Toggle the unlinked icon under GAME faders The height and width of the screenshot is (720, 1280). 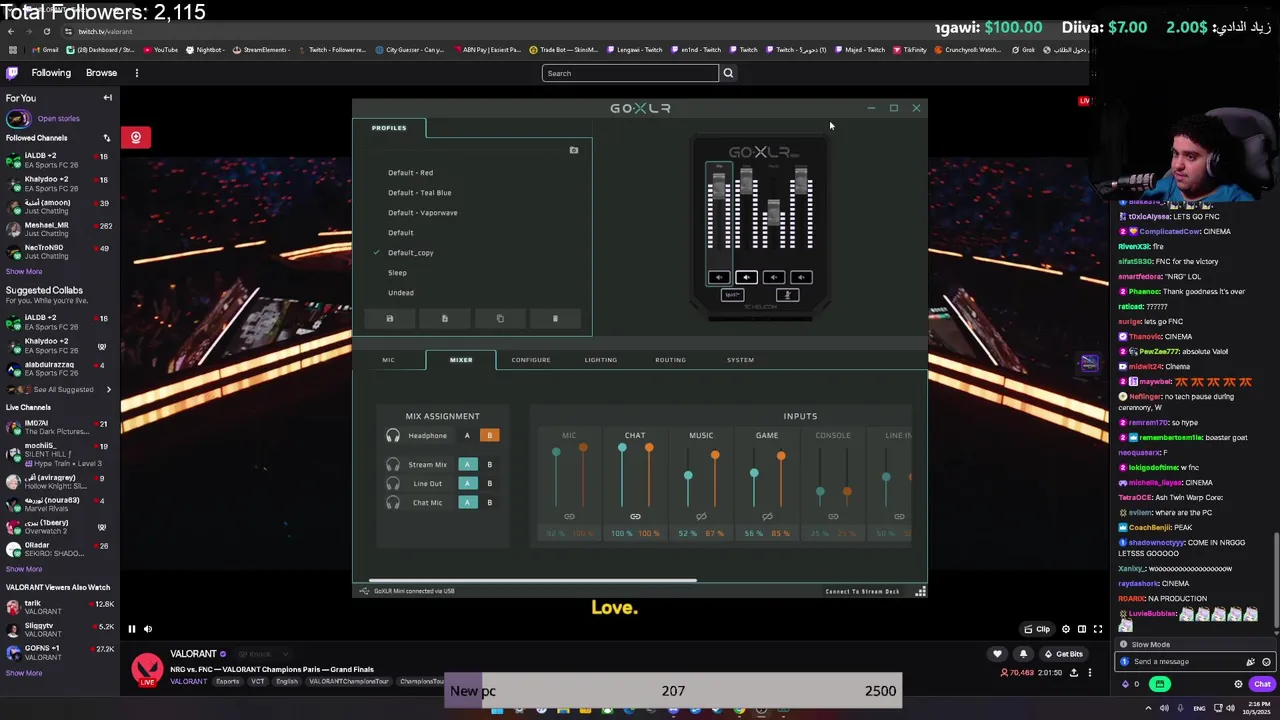pyautogui.click(x=767, y=516)
